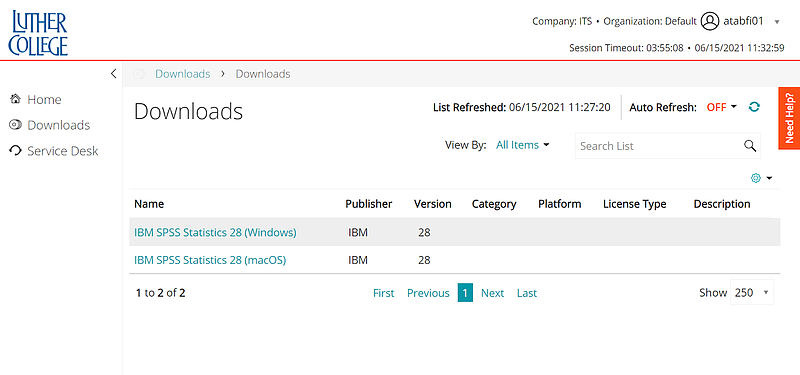800x375 pixels.
Task: Select page 1 in pagination
Action: [x=465, y=293]
